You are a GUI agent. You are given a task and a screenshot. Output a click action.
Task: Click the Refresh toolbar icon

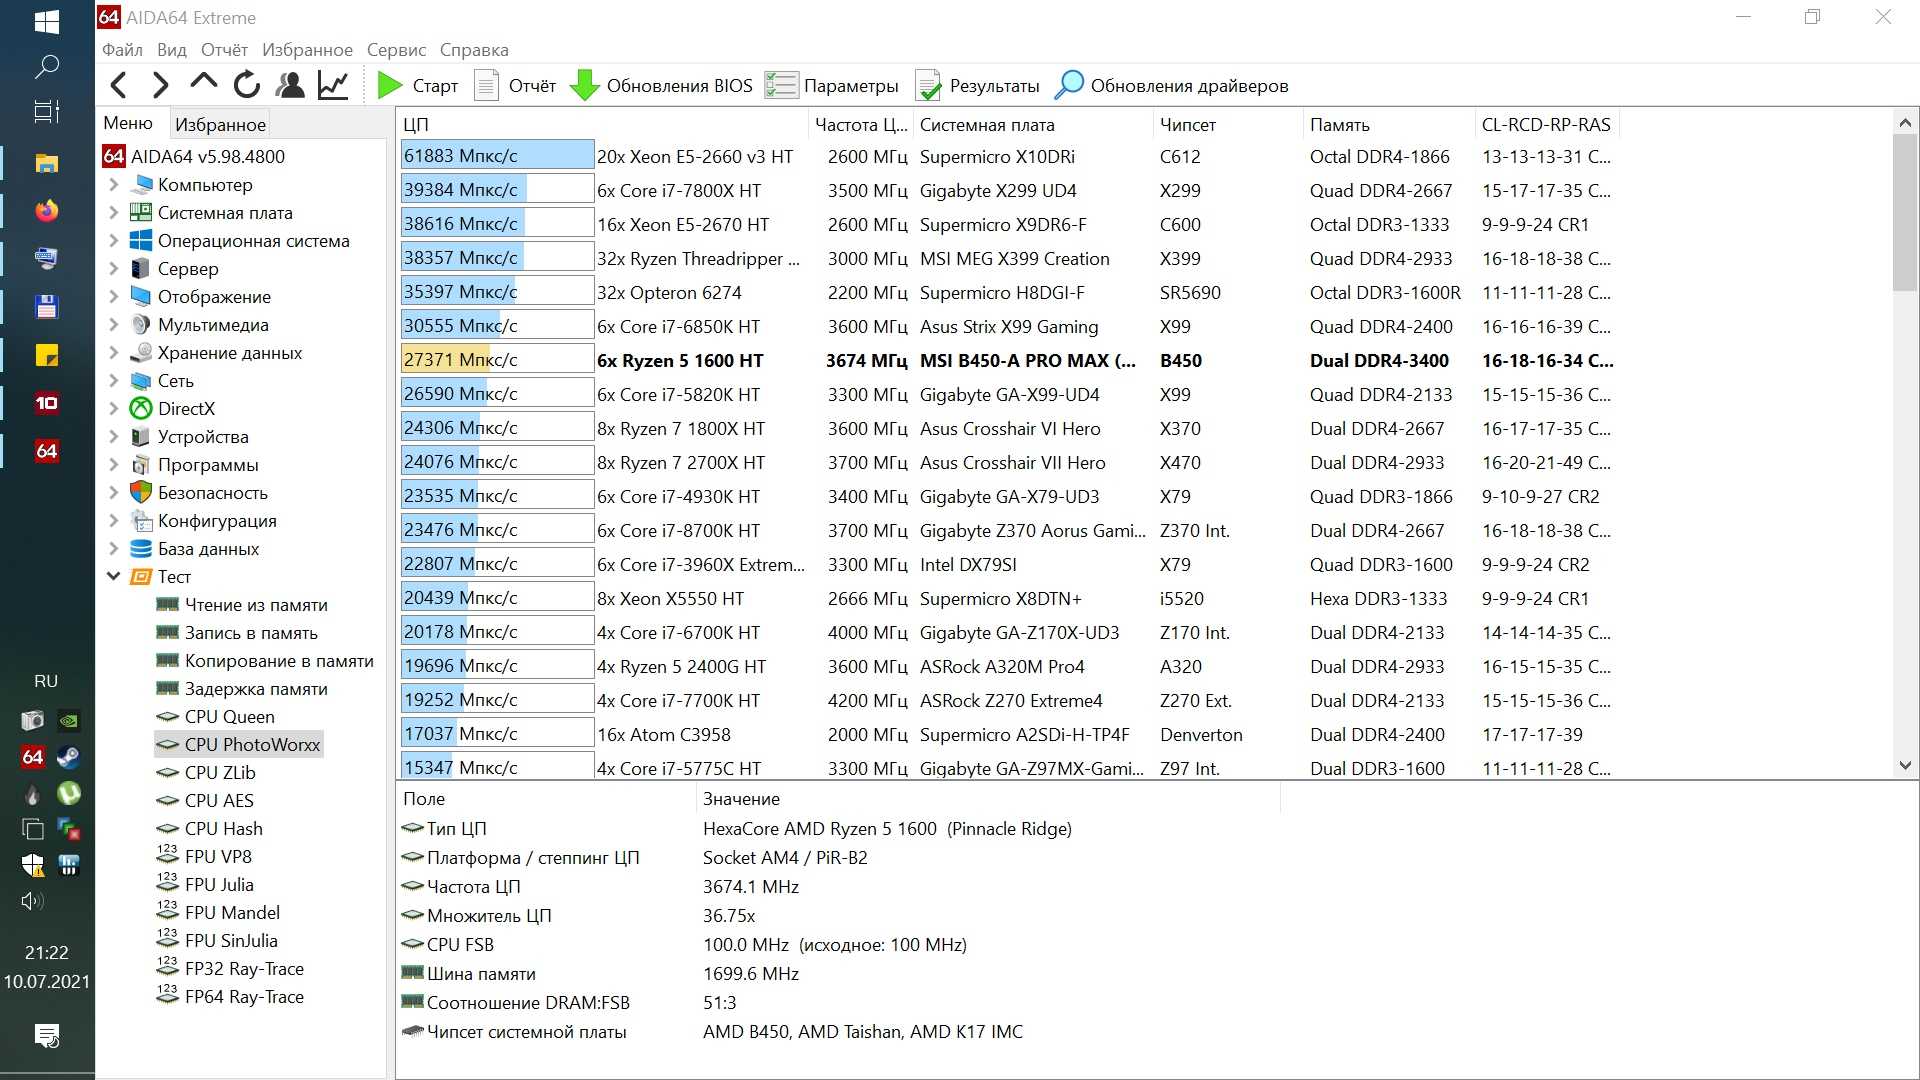pos(247,86)
